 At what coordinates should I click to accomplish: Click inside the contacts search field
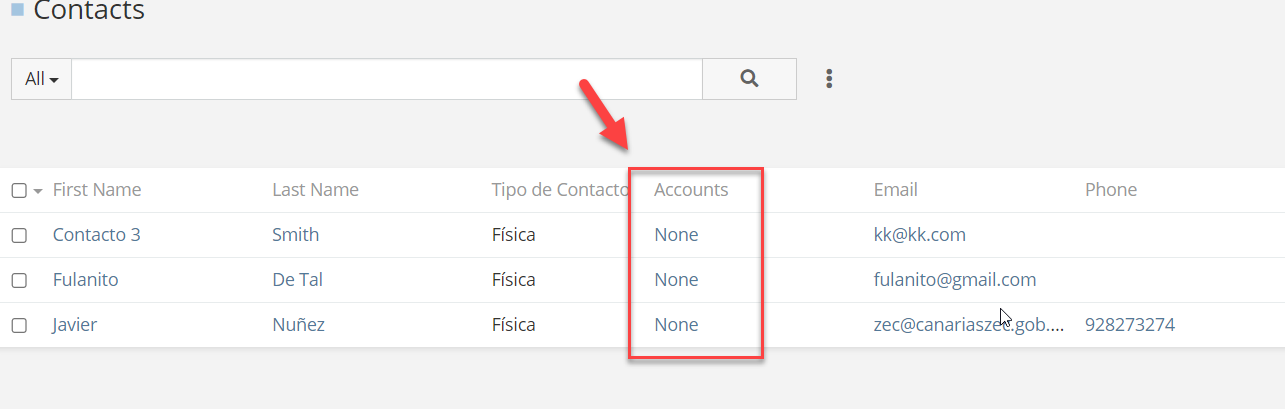pos(386,79)
